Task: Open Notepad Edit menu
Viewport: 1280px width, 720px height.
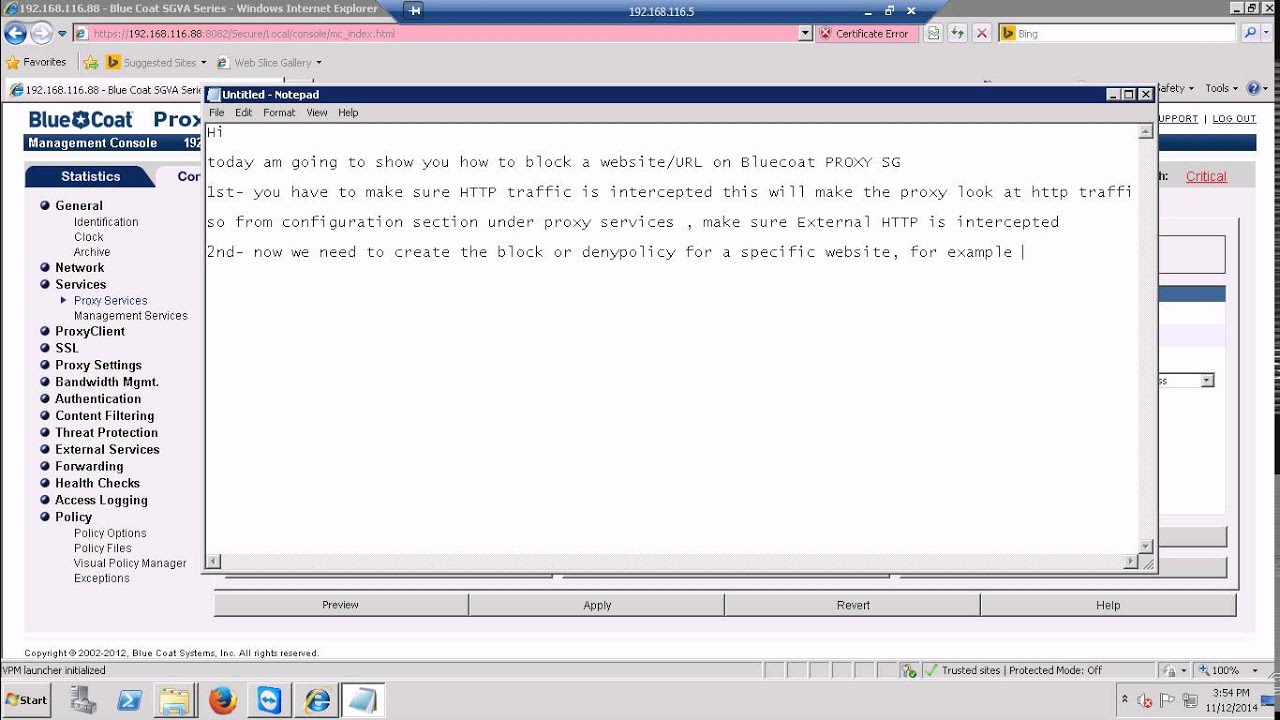Action: [243, 112]
